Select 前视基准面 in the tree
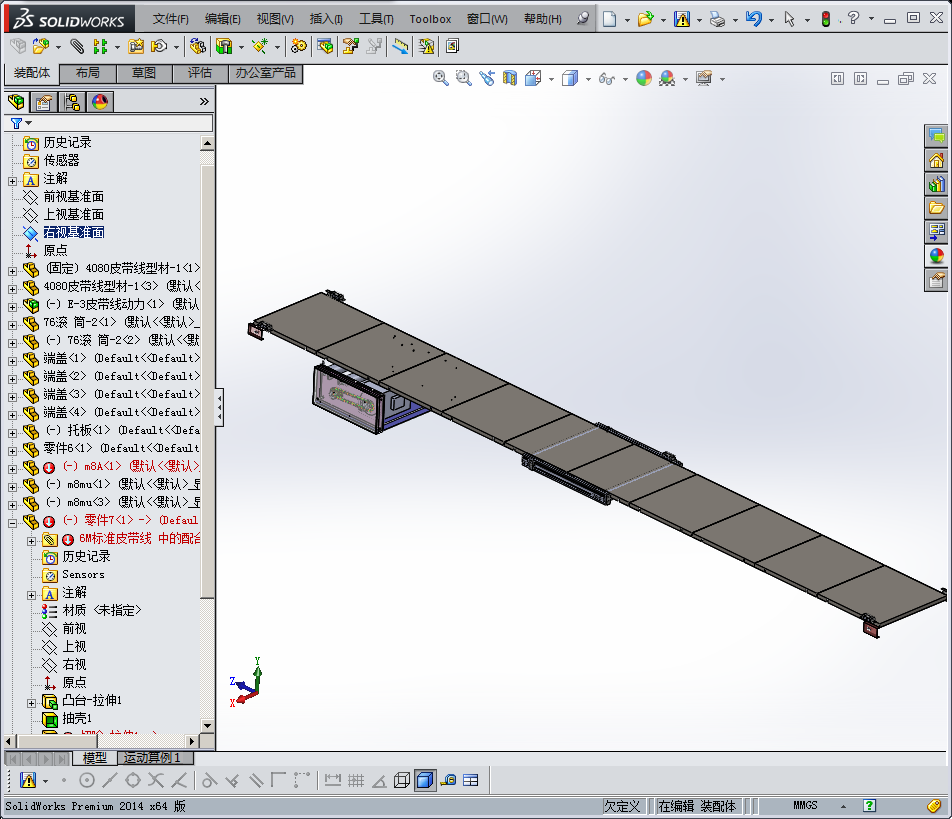This screenshot has width=952, height=819. click(x=73, y=197)
